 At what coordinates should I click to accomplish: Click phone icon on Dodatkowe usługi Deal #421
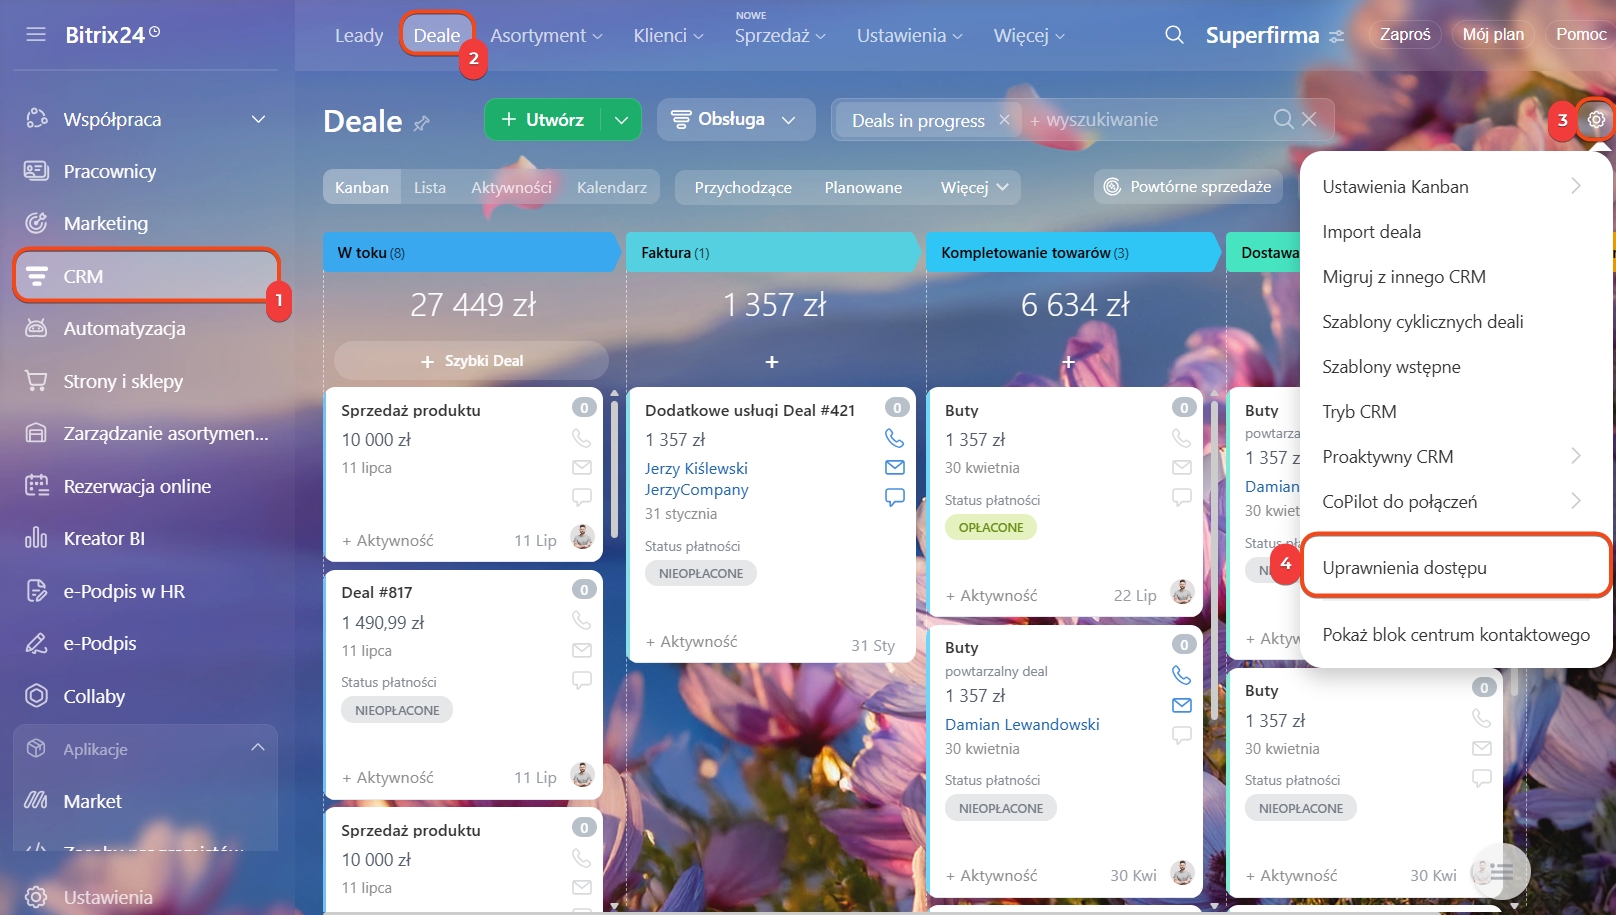coord(894,438)
